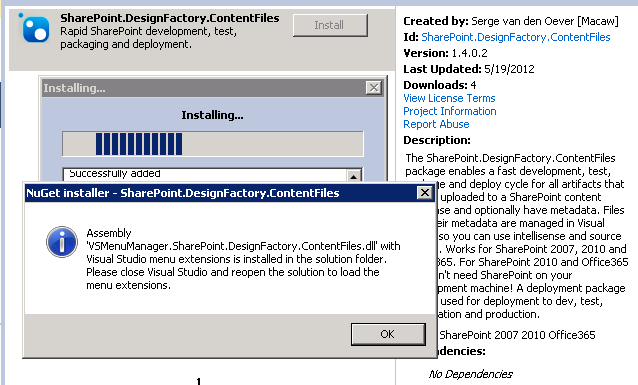Close the Installing progress window
638x385 pixels.
pyautogui.click(x=374, y=88)
